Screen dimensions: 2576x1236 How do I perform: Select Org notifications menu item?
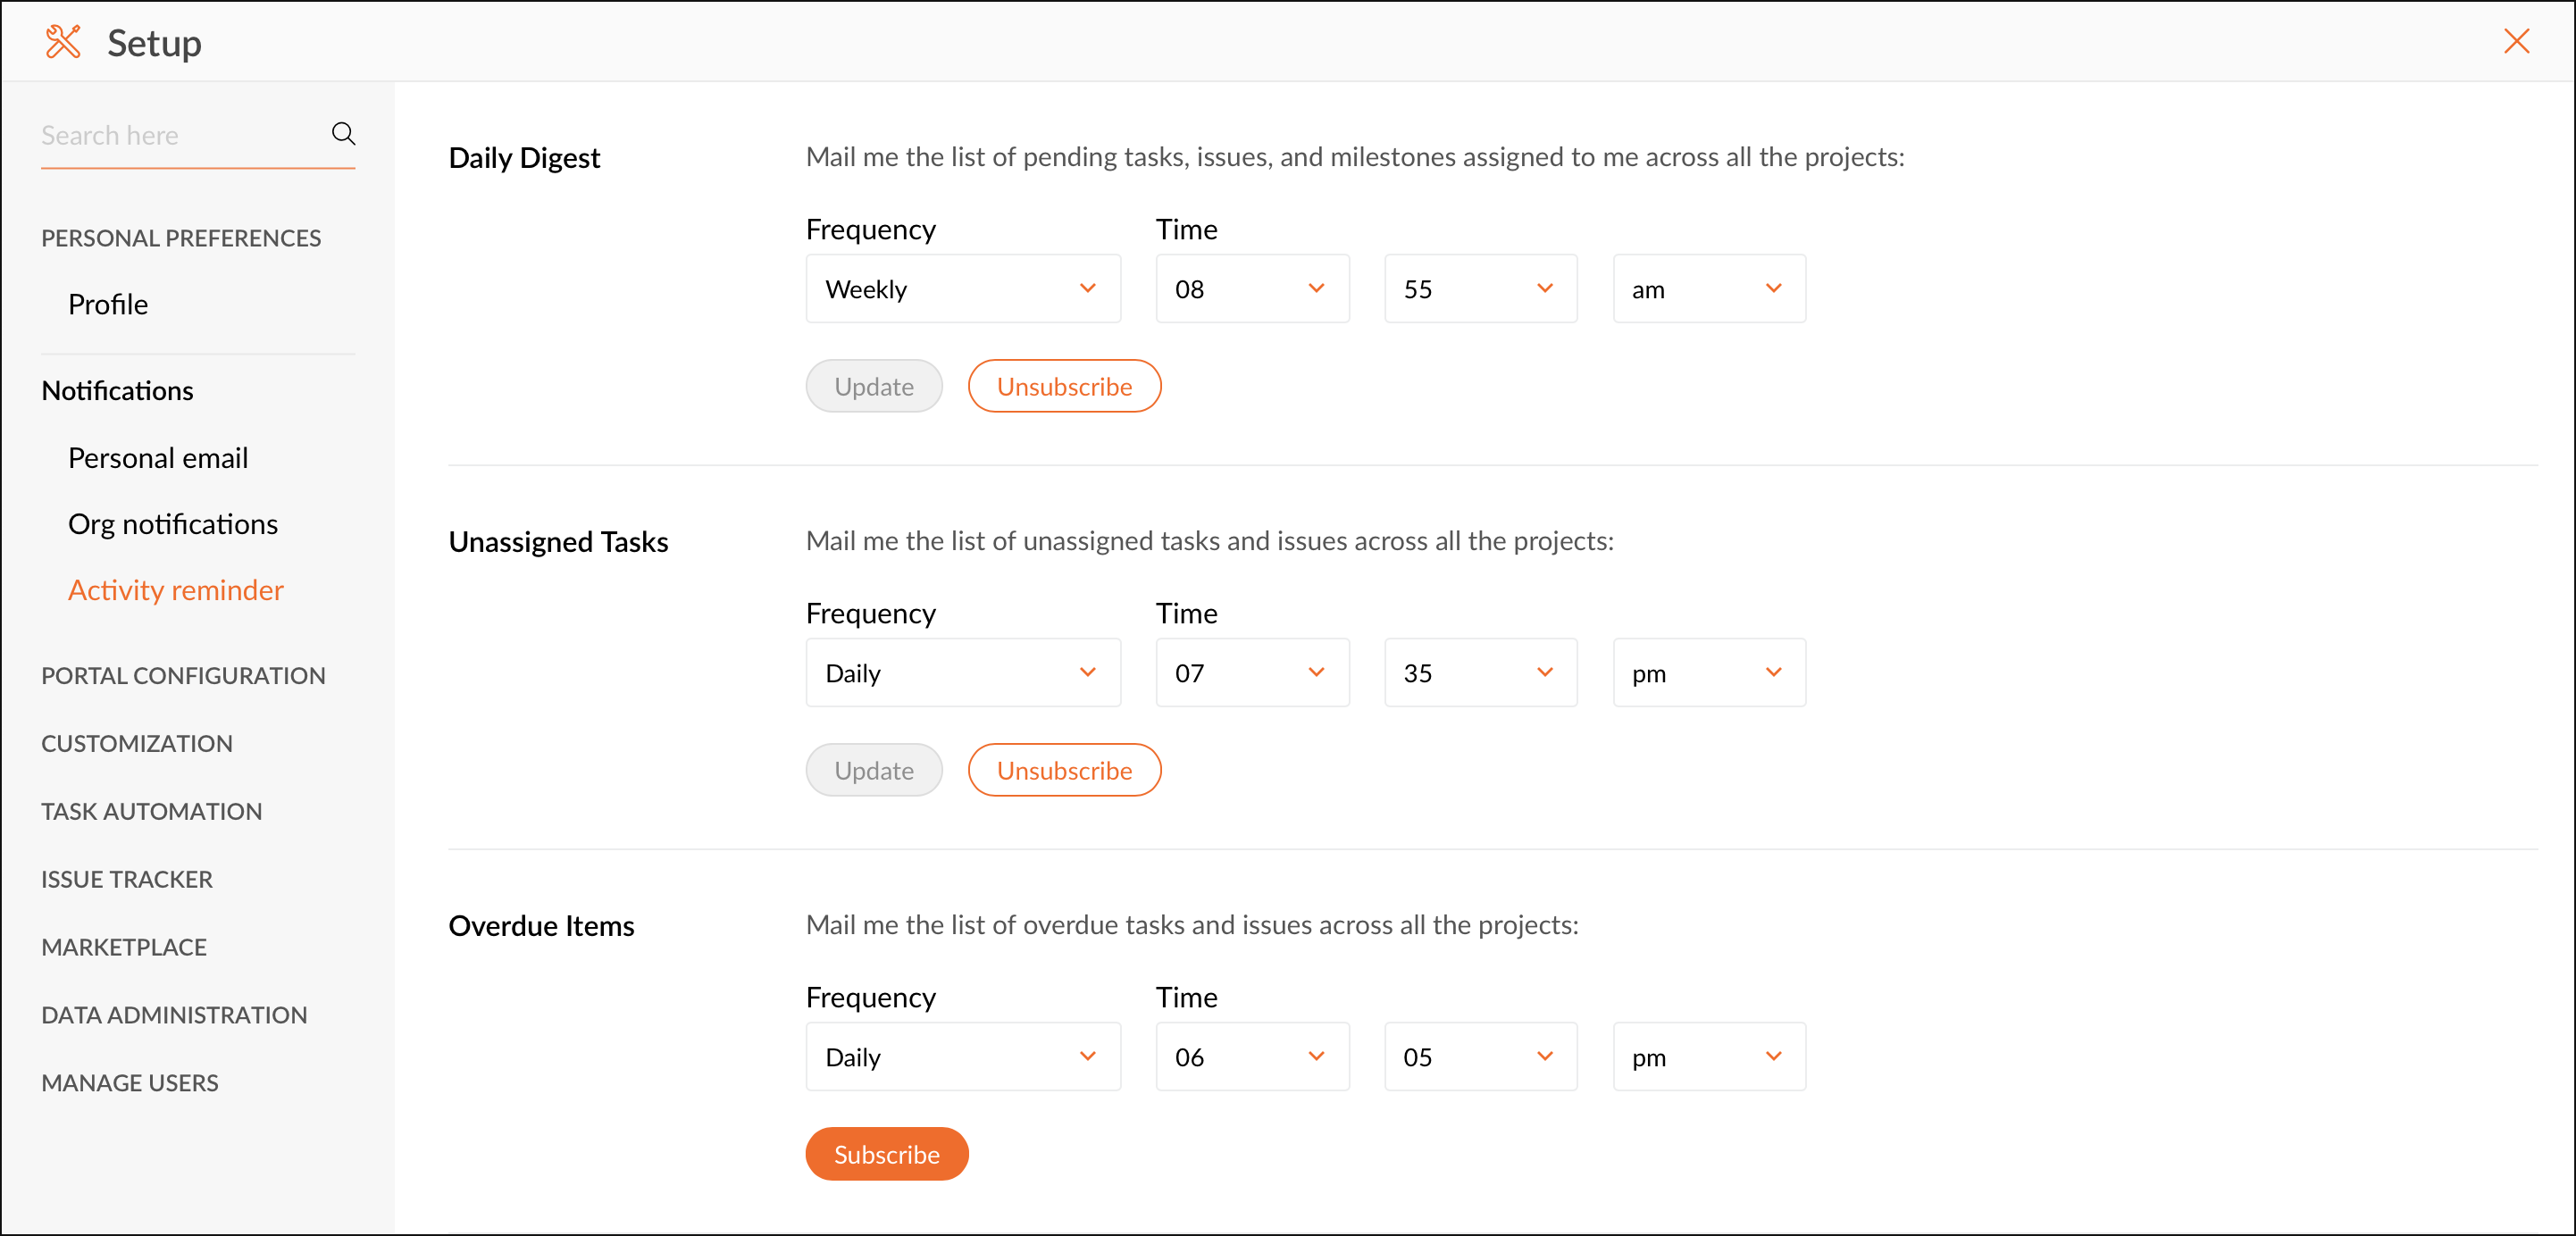click(x=173, y=524)
